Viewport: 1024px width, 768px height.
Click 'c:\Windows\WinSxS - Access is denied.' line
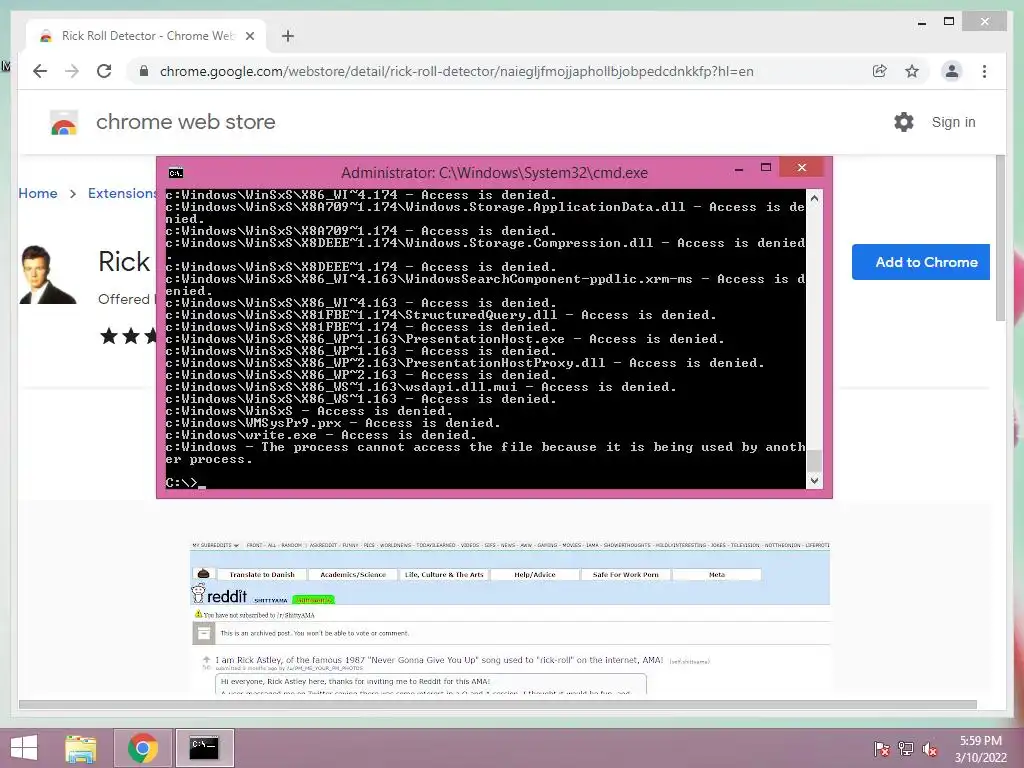coord(309,411)
